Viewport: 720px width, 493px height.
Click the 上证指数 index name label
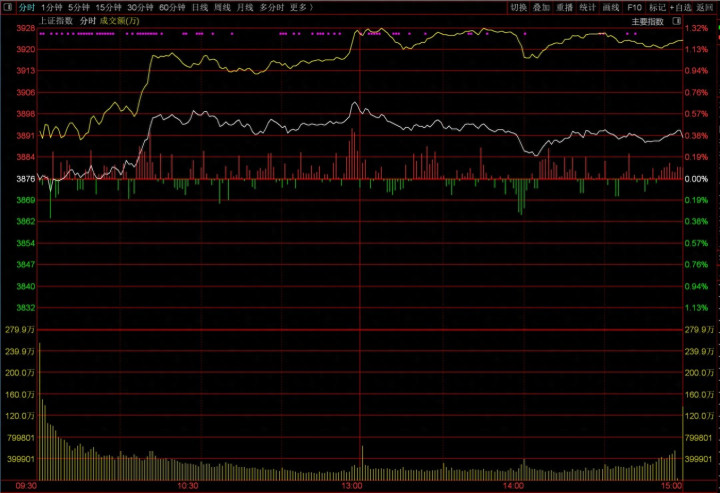[x=56, y=21]
